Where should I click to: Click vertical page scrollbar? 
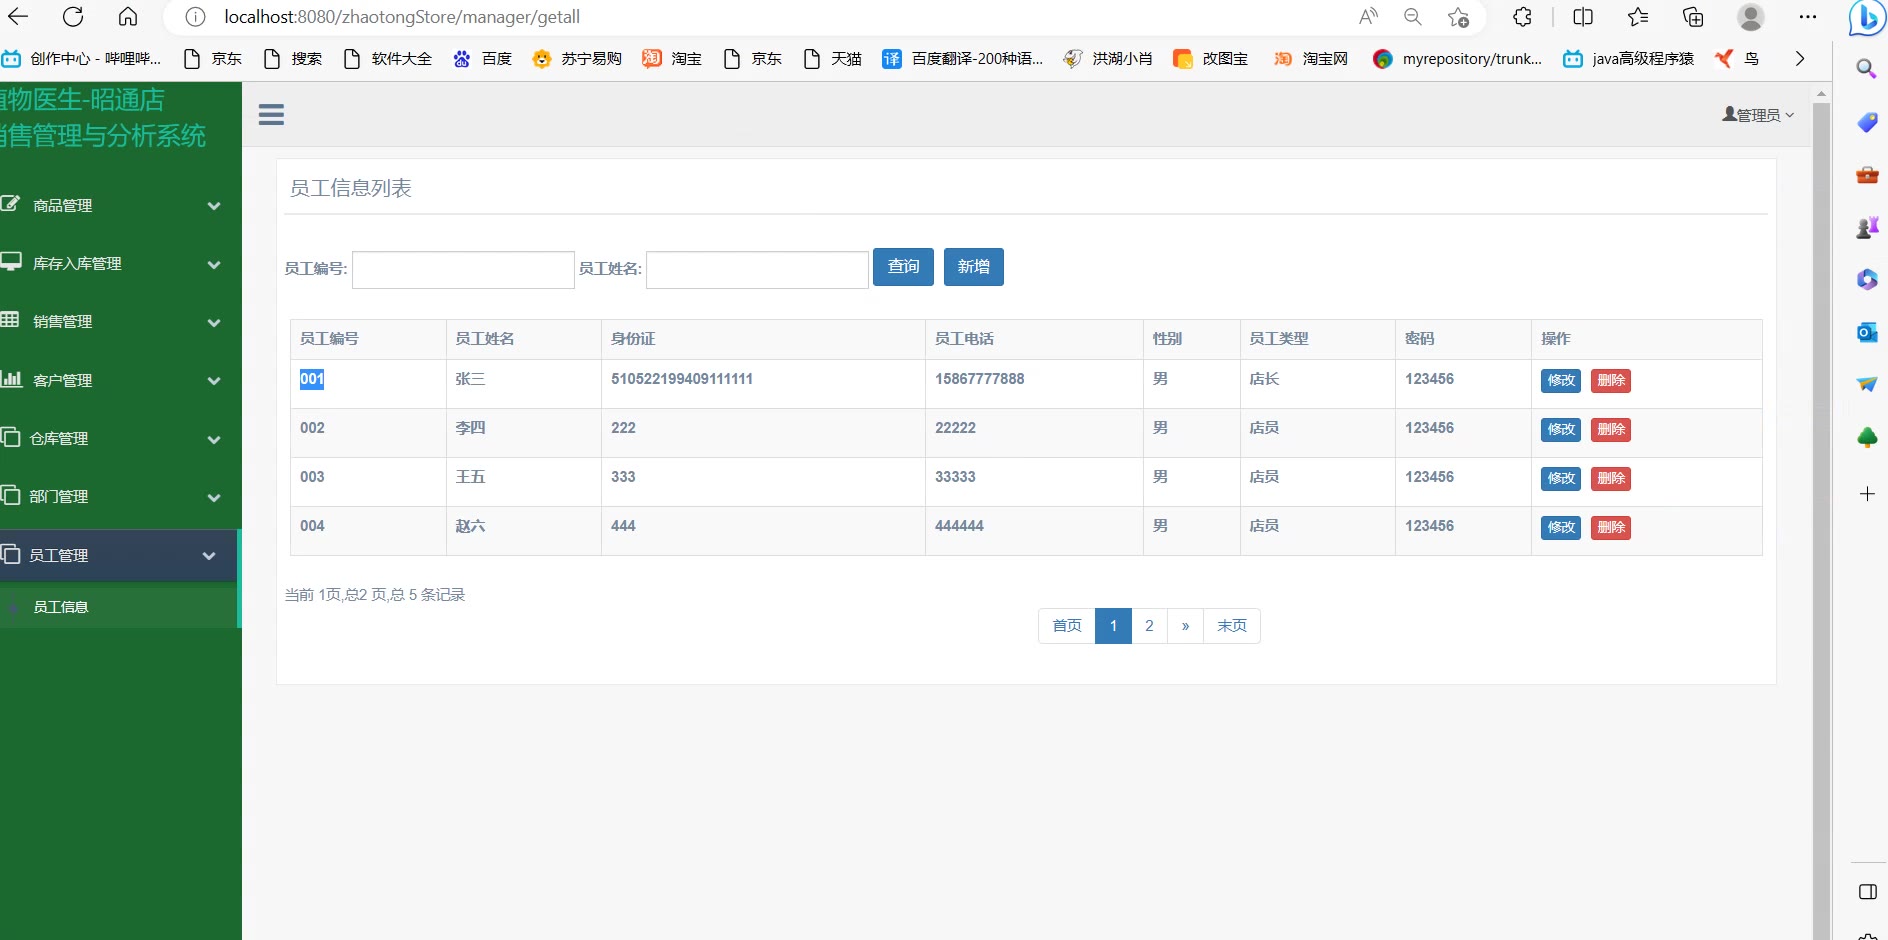pos(1821,520)
